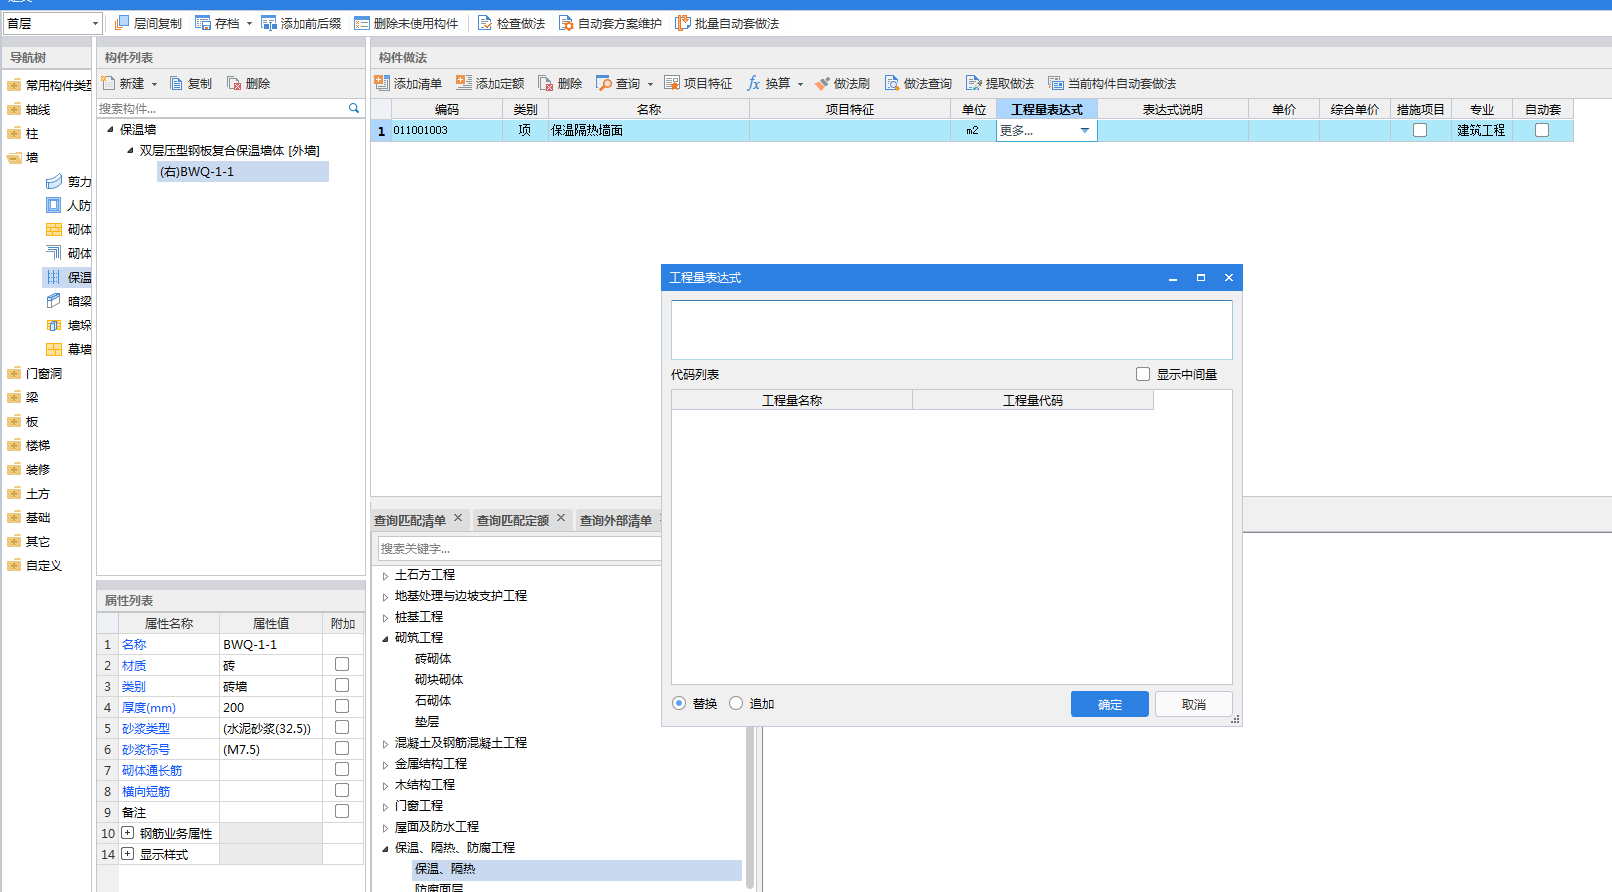This screenshot has height=892, width=1612.
Task: Open 存档 dropdown arrow
Action: [x=249, y=23]
